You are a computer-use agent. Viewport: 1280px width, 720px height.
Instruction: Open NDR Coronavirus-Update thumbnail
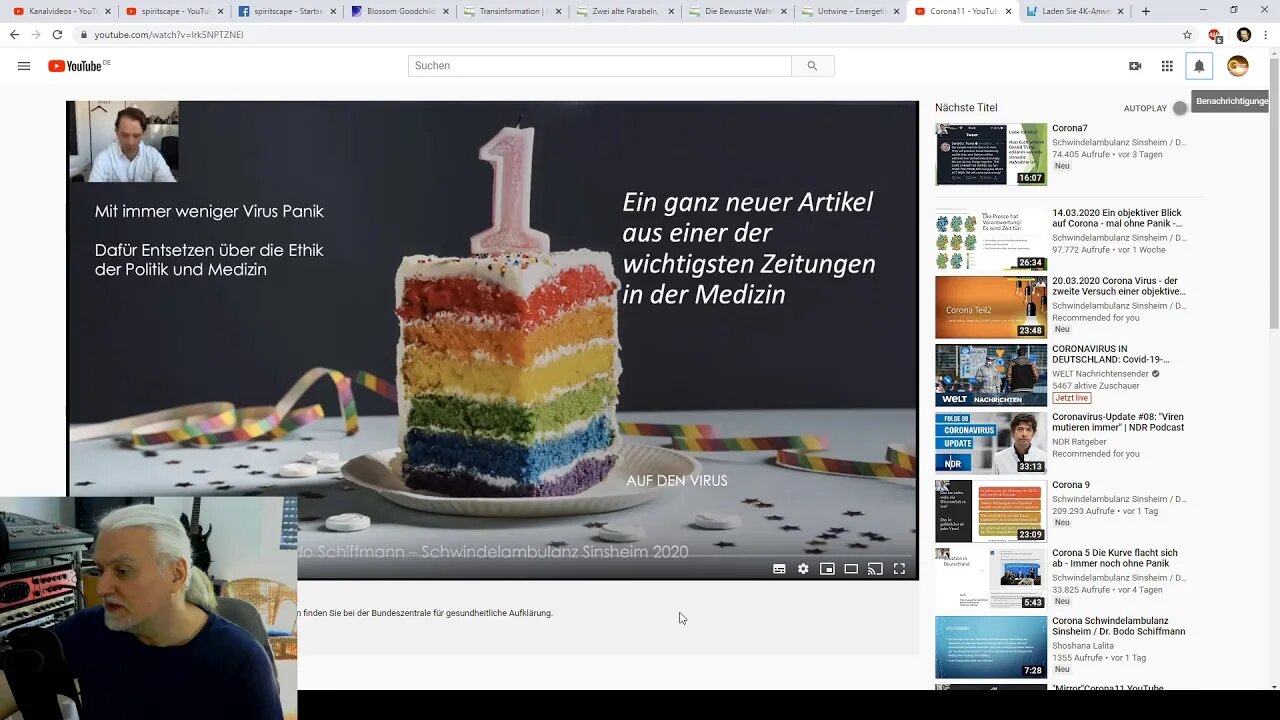click(991, 443)
